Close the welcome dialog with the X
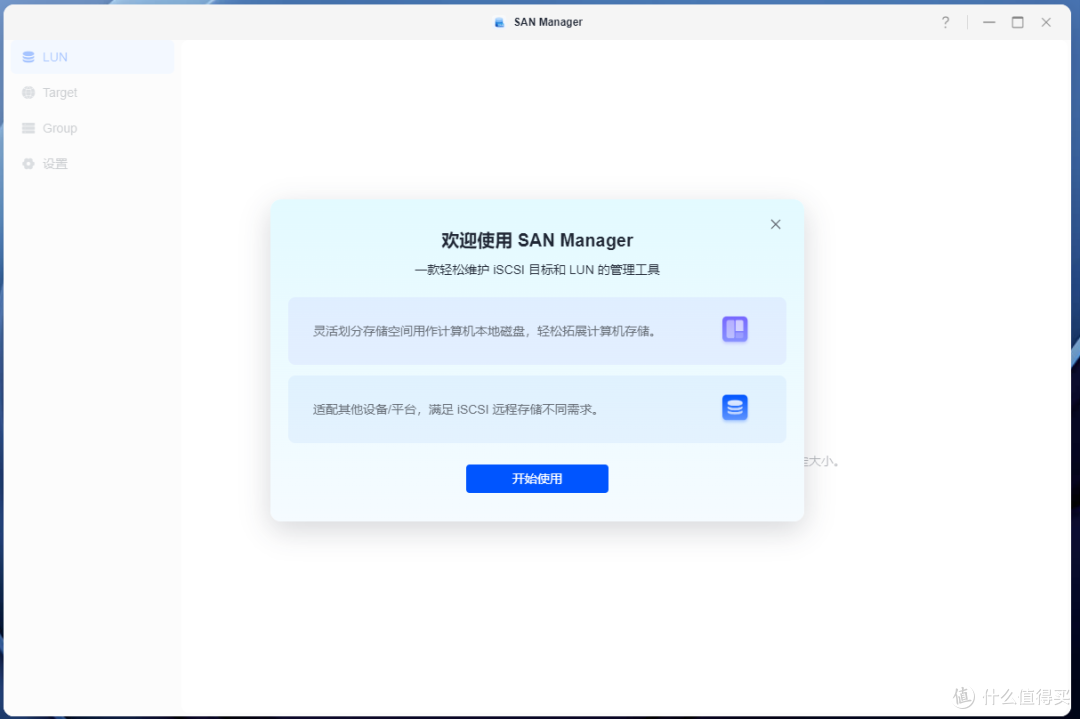Viewport: 1080px width, 719px height. click(776, 225)
